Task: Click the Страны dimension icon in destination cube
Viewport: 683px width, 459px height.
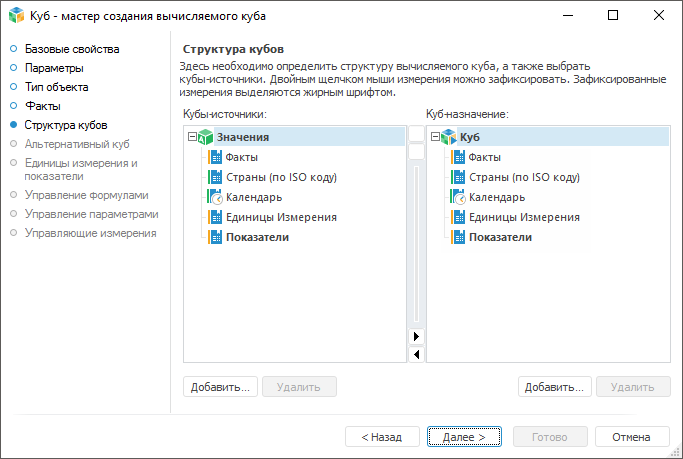Action: pyautogui.click(x=458, y=177)
